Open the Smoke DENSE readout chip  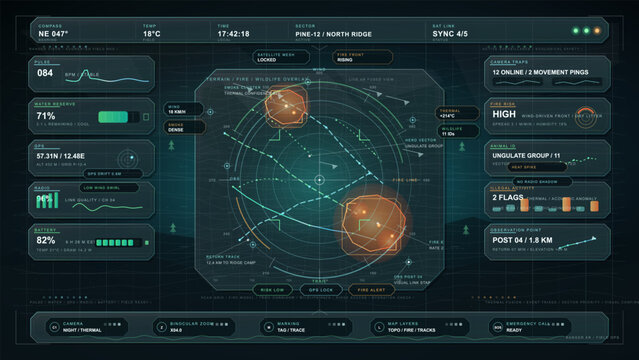185,127
